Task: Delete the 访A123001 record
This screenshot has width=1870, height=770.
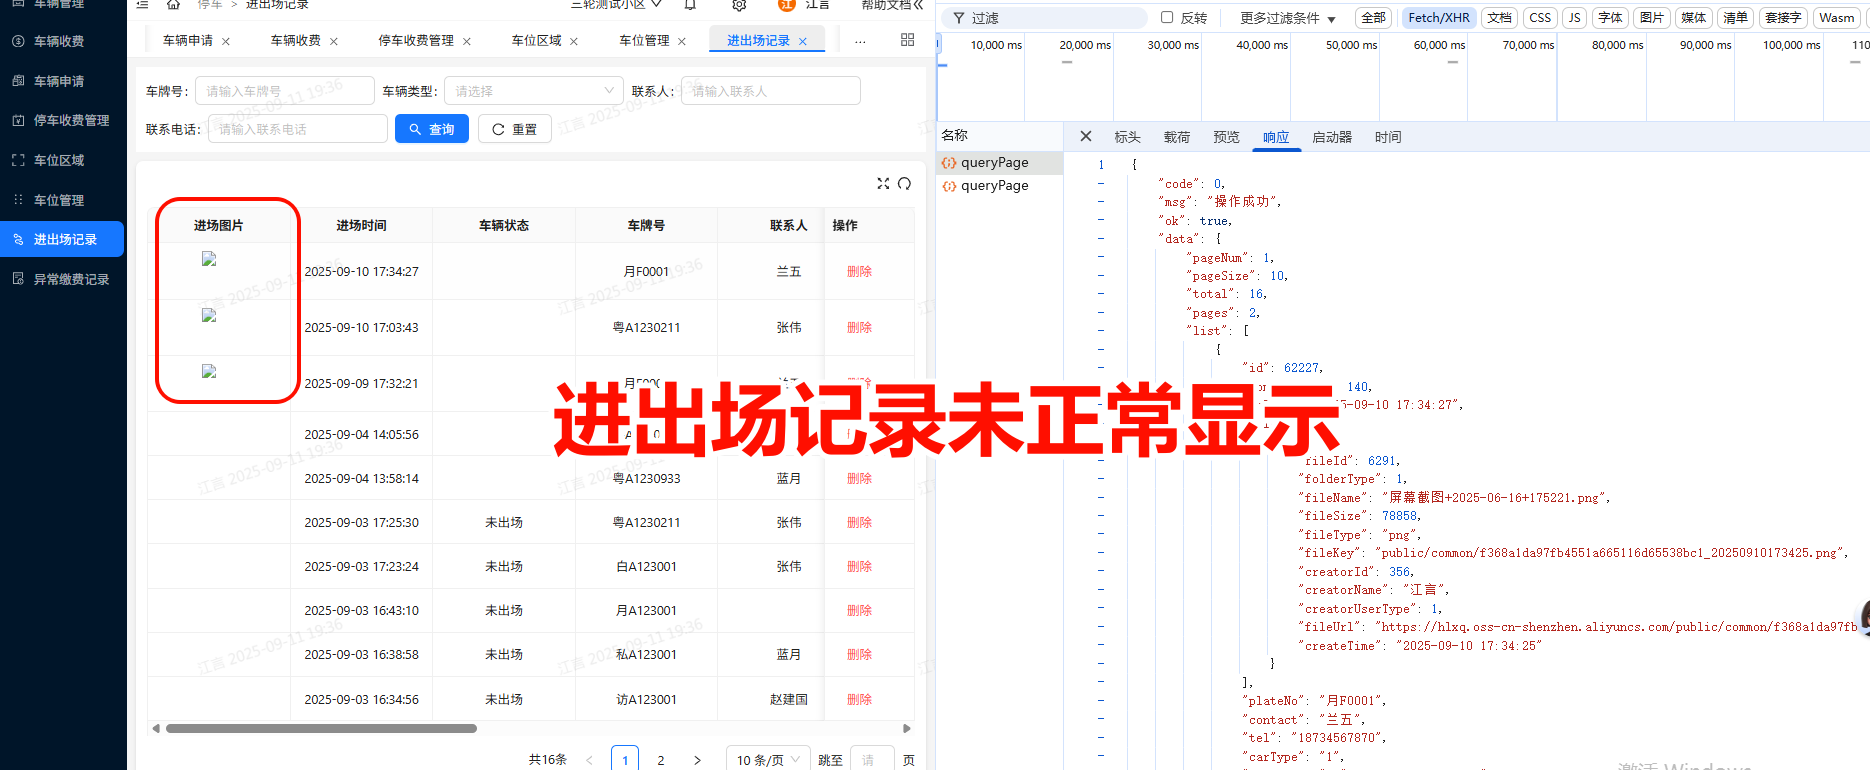Action: tap(859, 700)
